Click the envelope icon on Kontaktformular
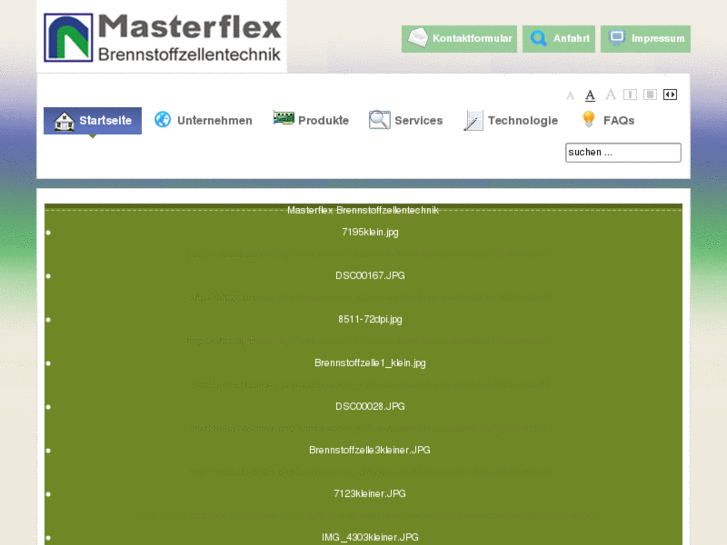The image size is (727, 545). tap(417, 38)
